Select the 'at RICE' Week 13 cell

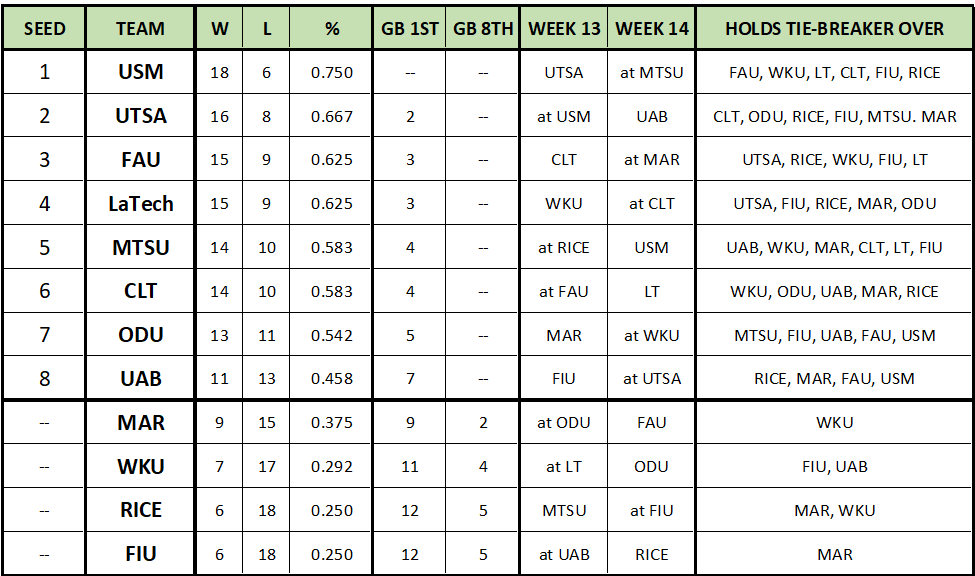click(564, 248)
